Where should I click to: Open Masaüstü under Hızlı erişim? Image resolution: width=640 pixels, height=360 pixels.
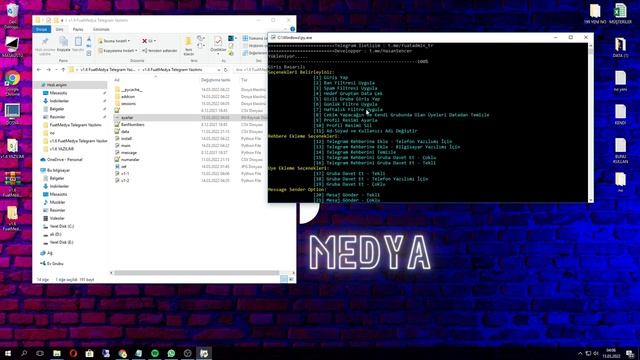tap(58, 93)
